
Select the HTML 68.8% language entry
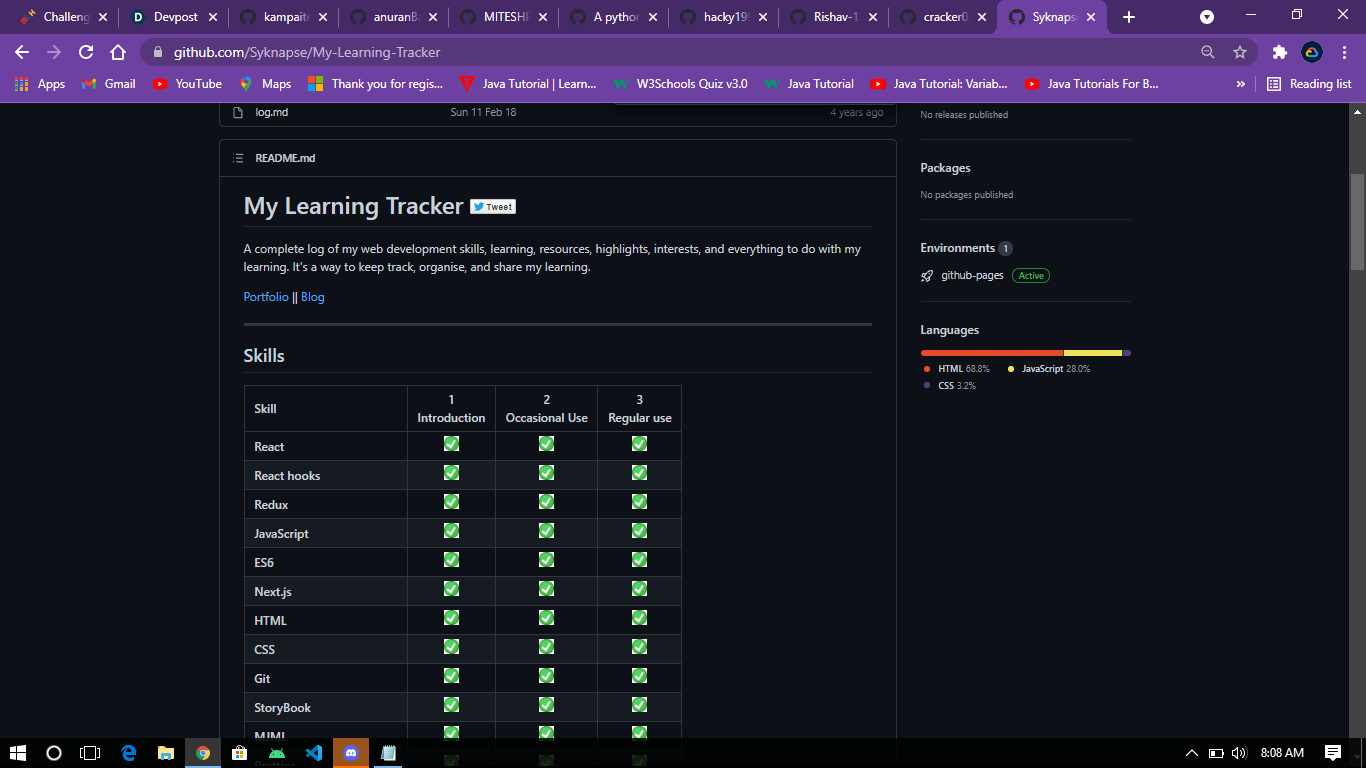point(956,369)
